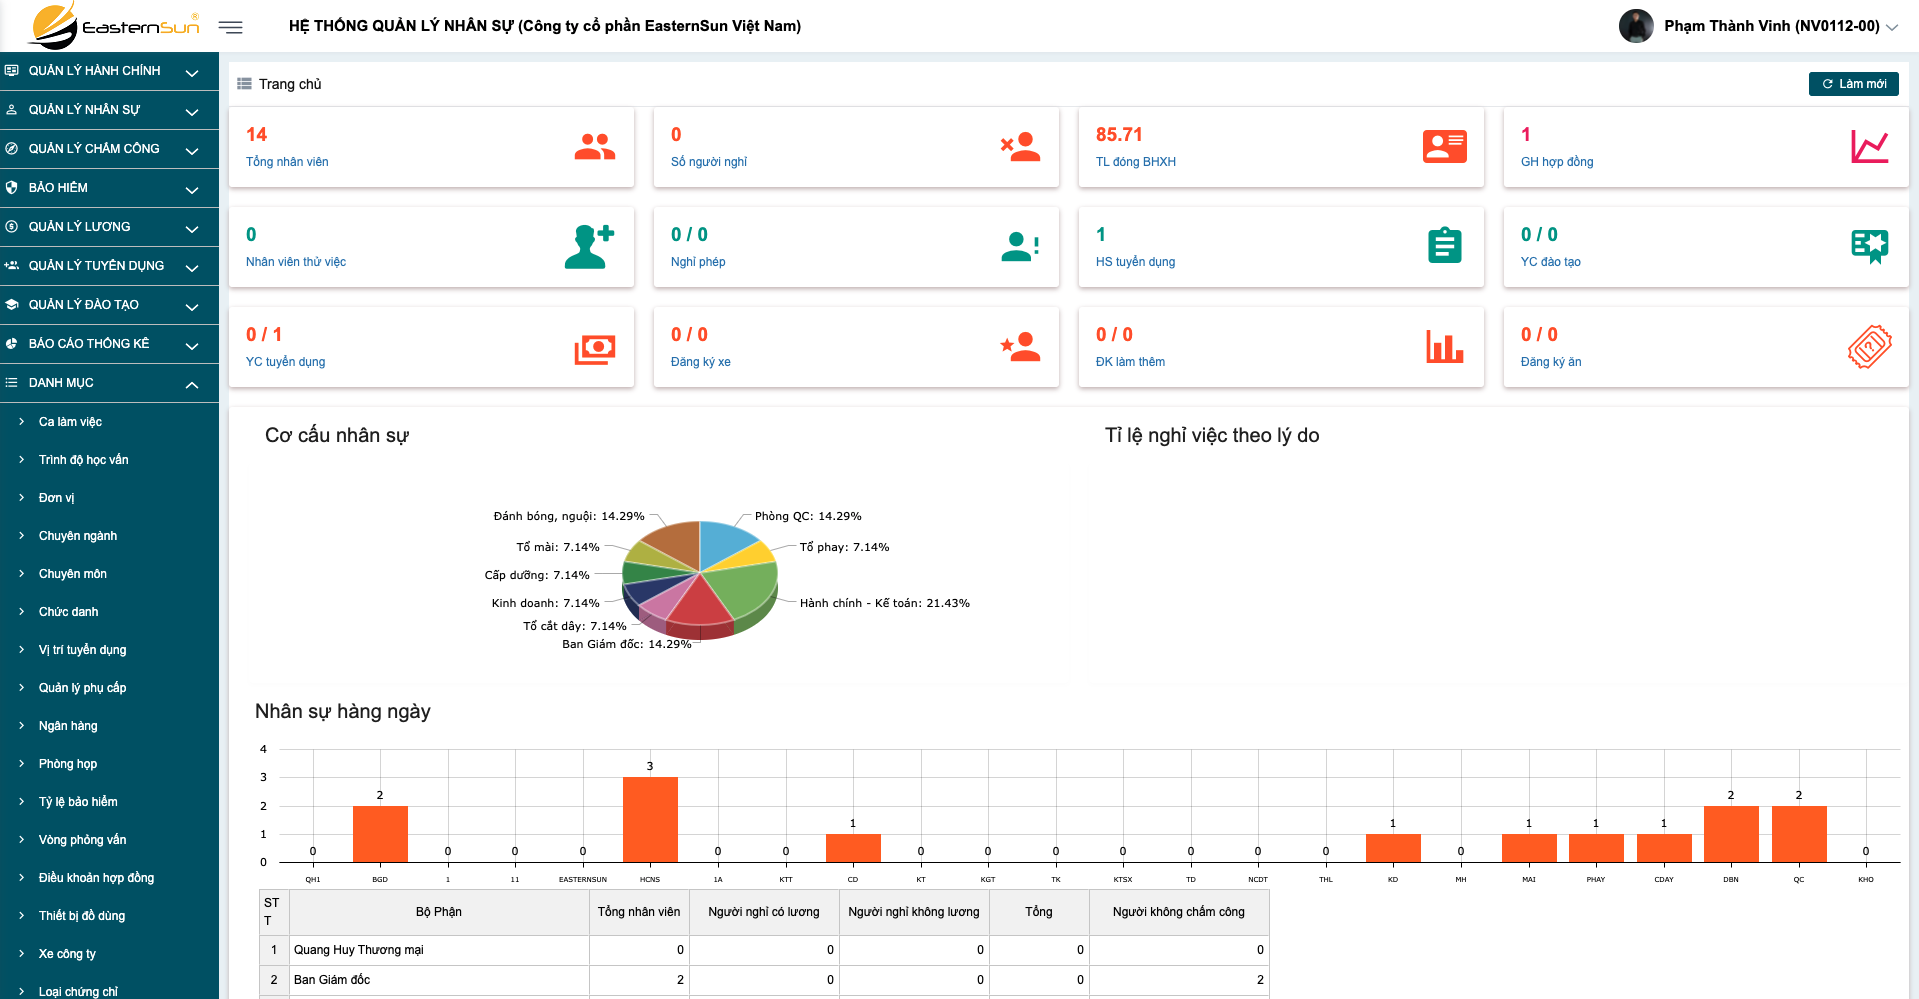Expand the QUẢN LÝ LƯƠNG section
This screenshot has width=1919, height=999.
(109, 227)
